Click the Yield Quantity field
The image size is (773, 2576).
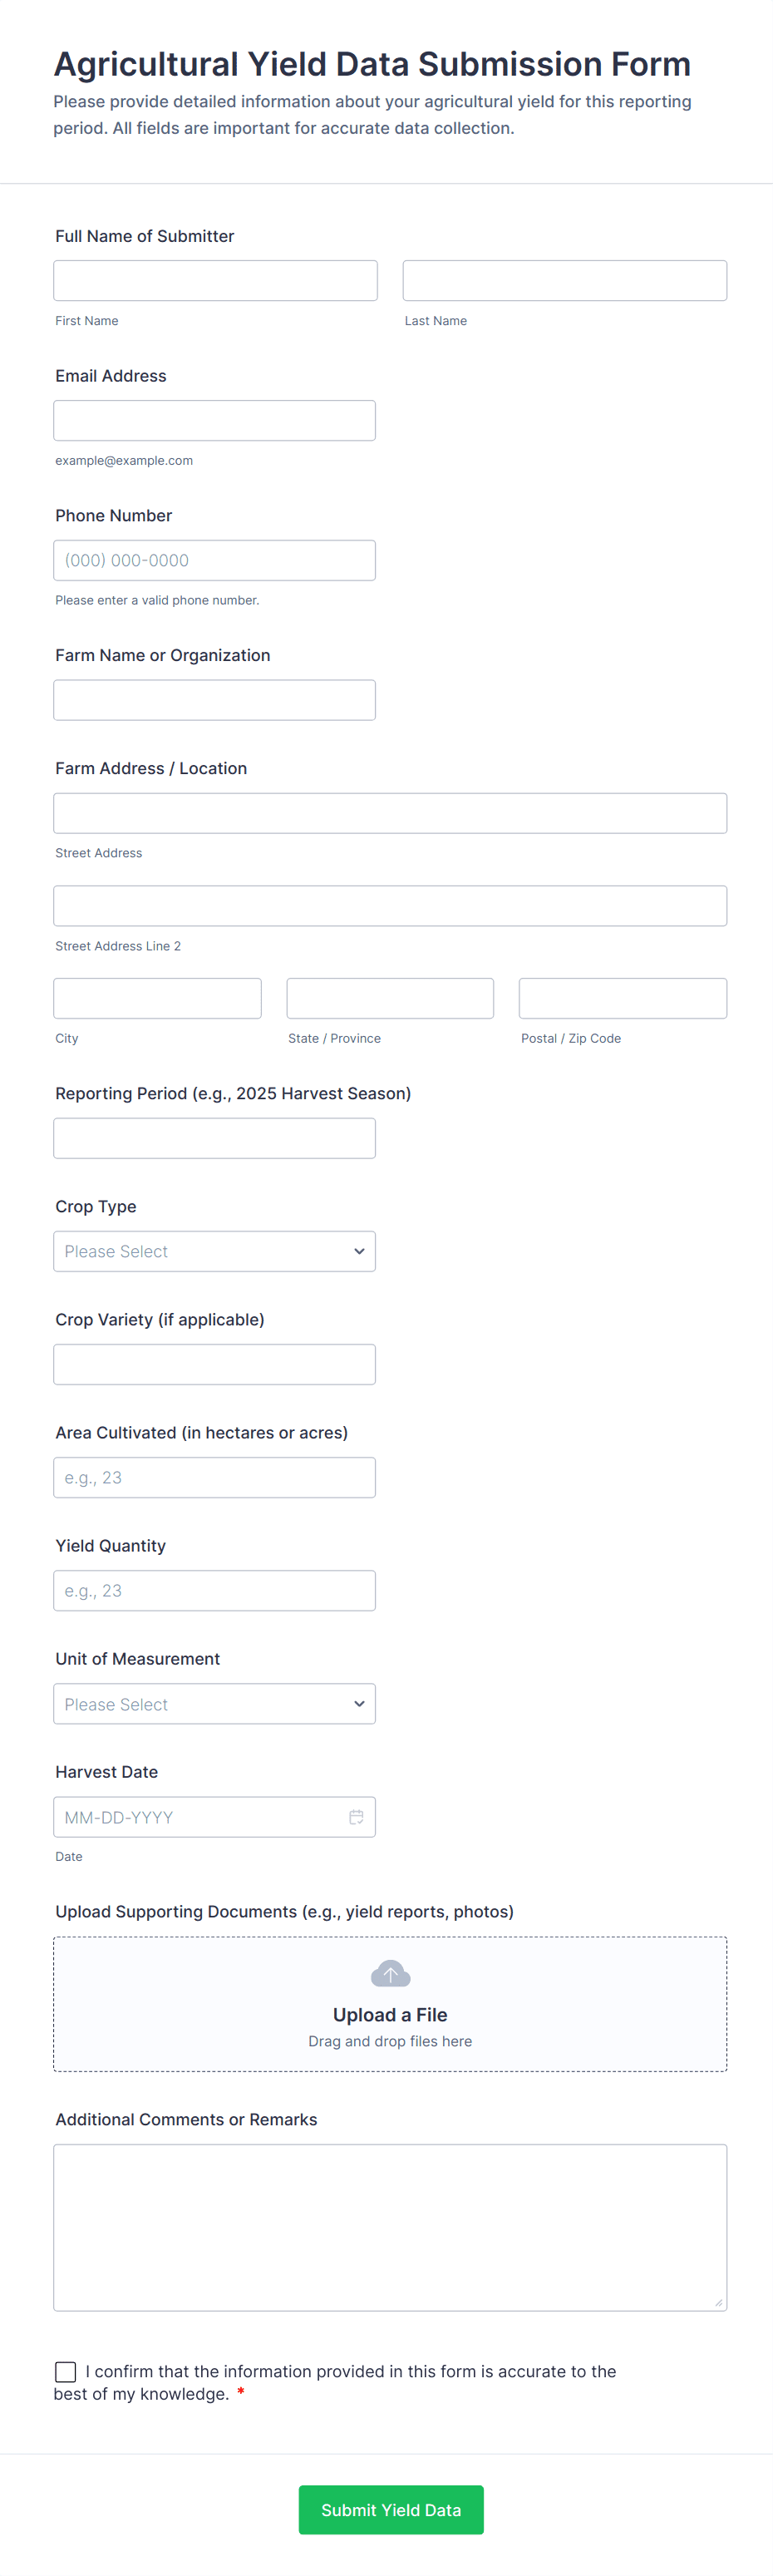tap(214, 1590)
